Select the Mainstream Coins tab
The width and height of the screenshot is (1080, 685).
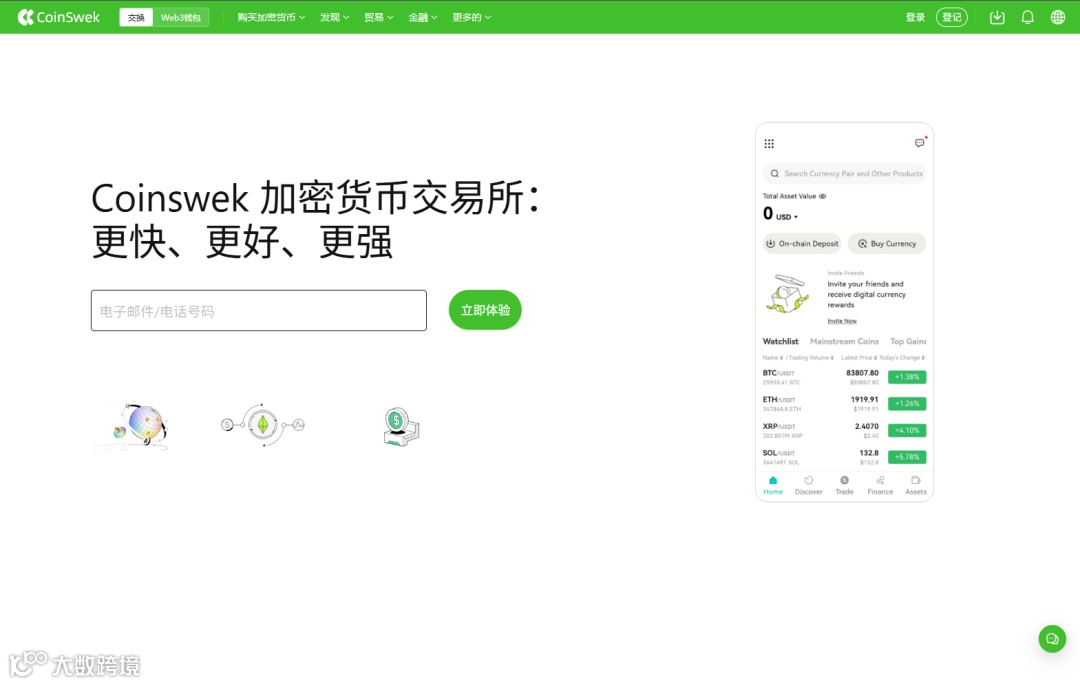844,341
